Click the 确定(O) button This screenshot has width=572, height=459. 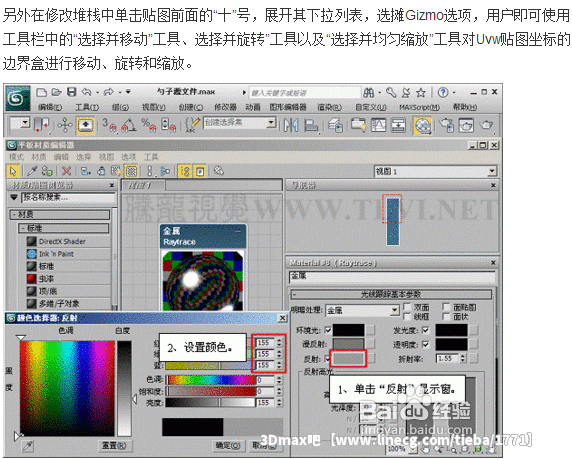click(228, 446)
